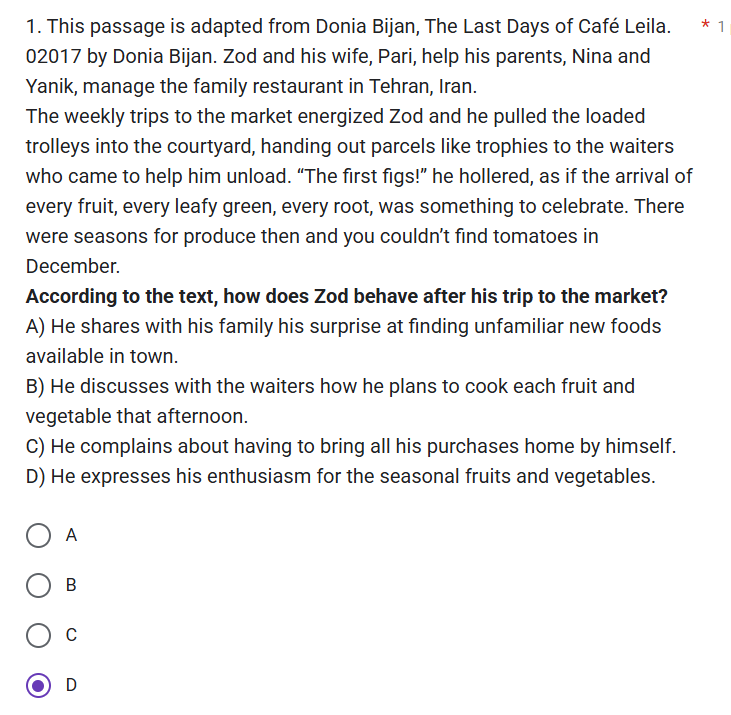
Task: Click answer text about complaining about purchases
Action: [x=351, y=446]
